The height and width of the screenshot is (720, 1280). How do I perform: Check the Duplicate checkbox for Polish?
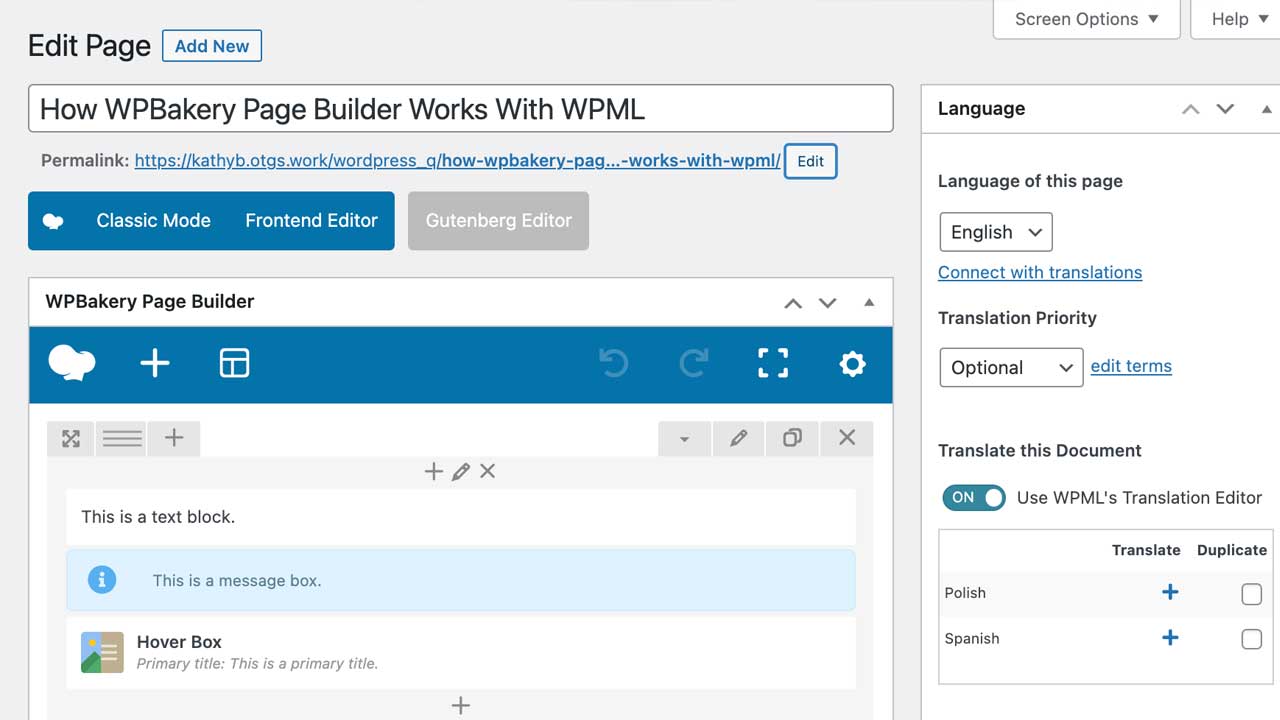[1251, 594]
